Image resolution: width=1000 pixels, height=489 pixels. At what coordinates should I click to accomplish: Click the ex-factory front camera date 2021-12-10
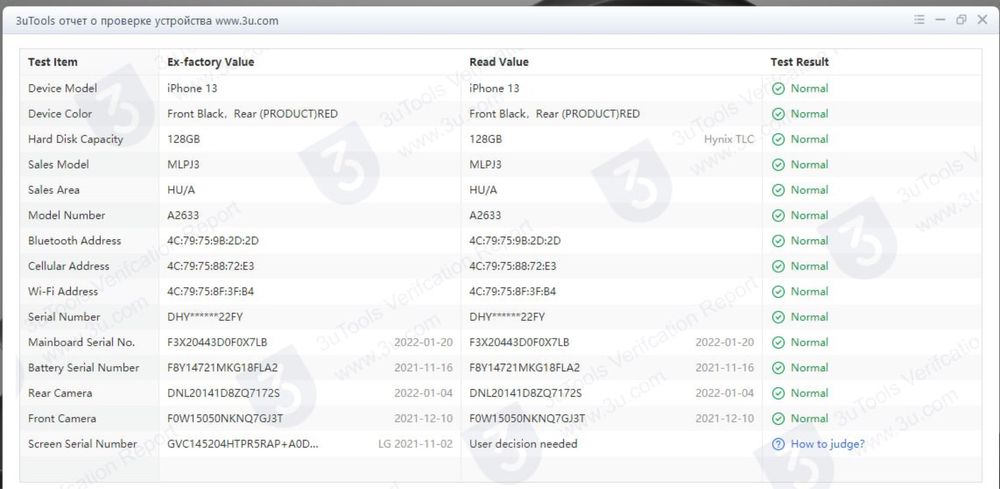pyautogui.click(x=423, y=419)
